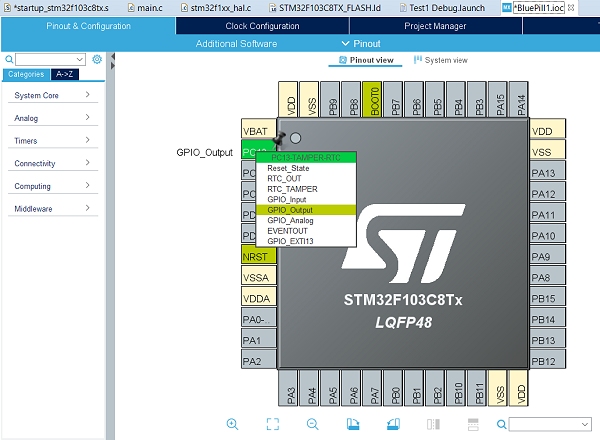
Task: Open the main.c editor tab
Action: point(147,8)
